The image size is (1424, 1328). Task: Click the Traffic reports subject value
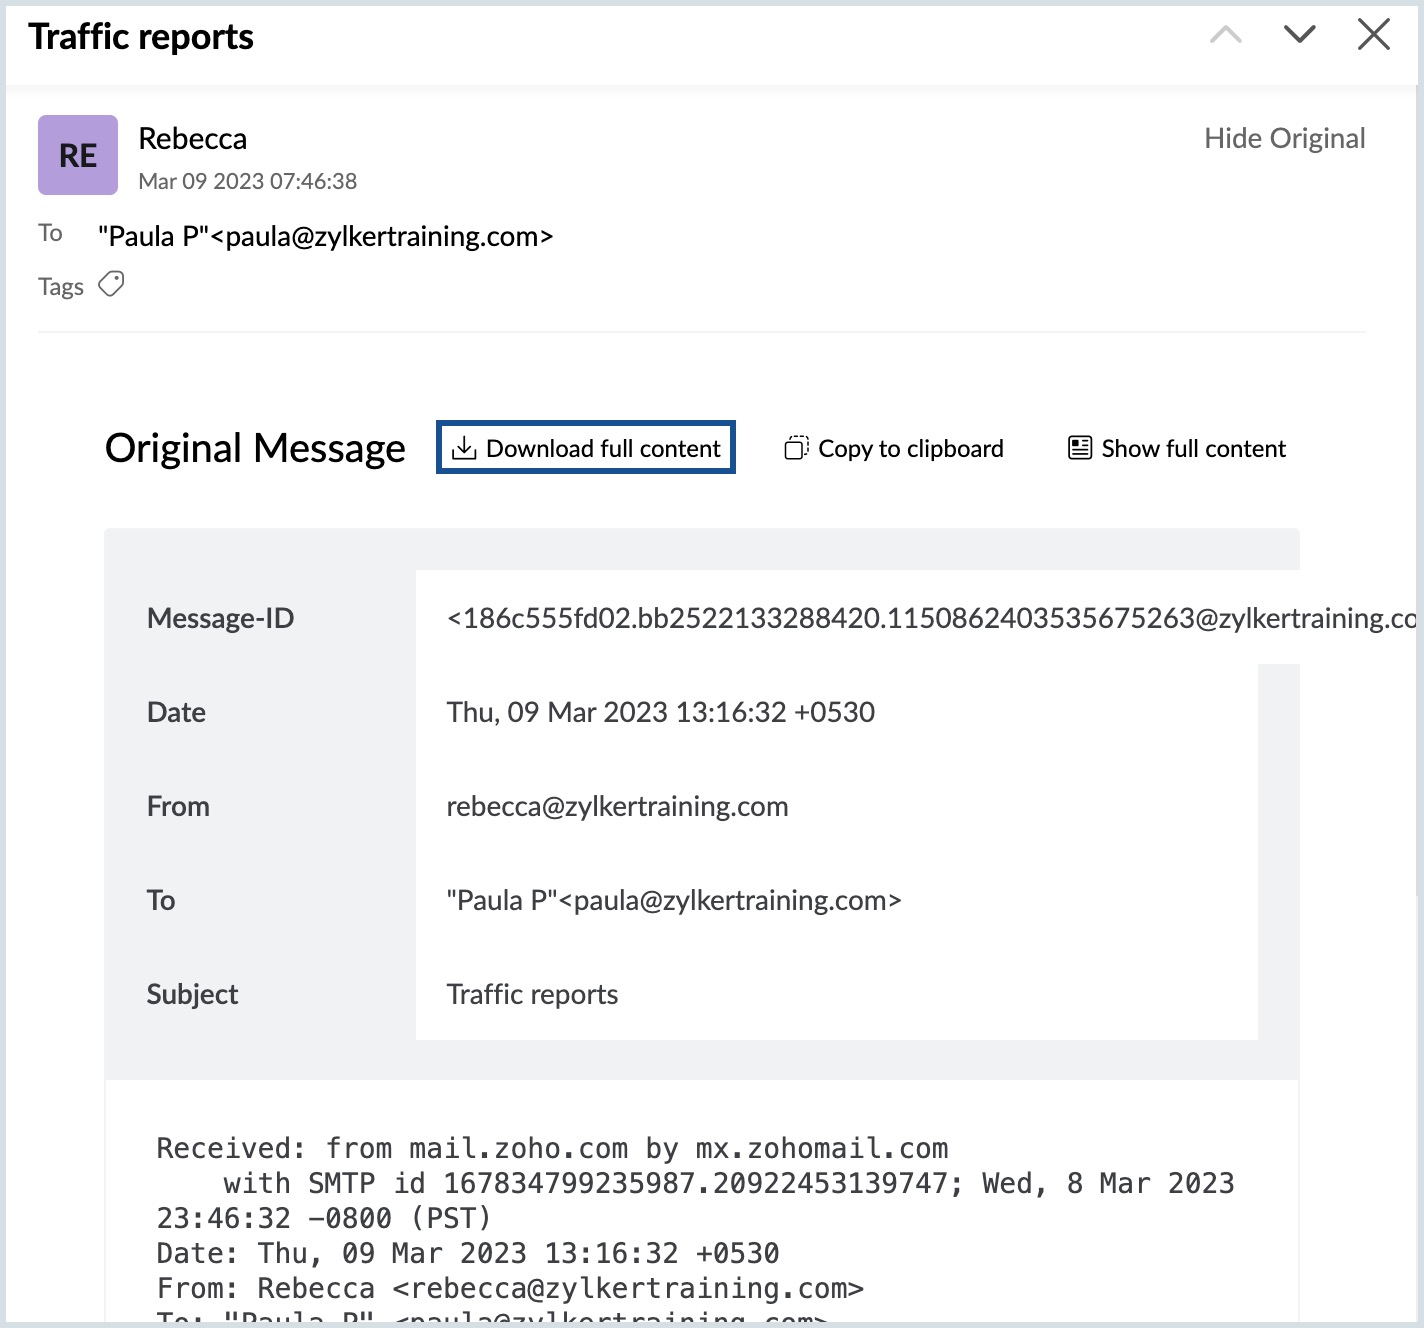point(532,994)
